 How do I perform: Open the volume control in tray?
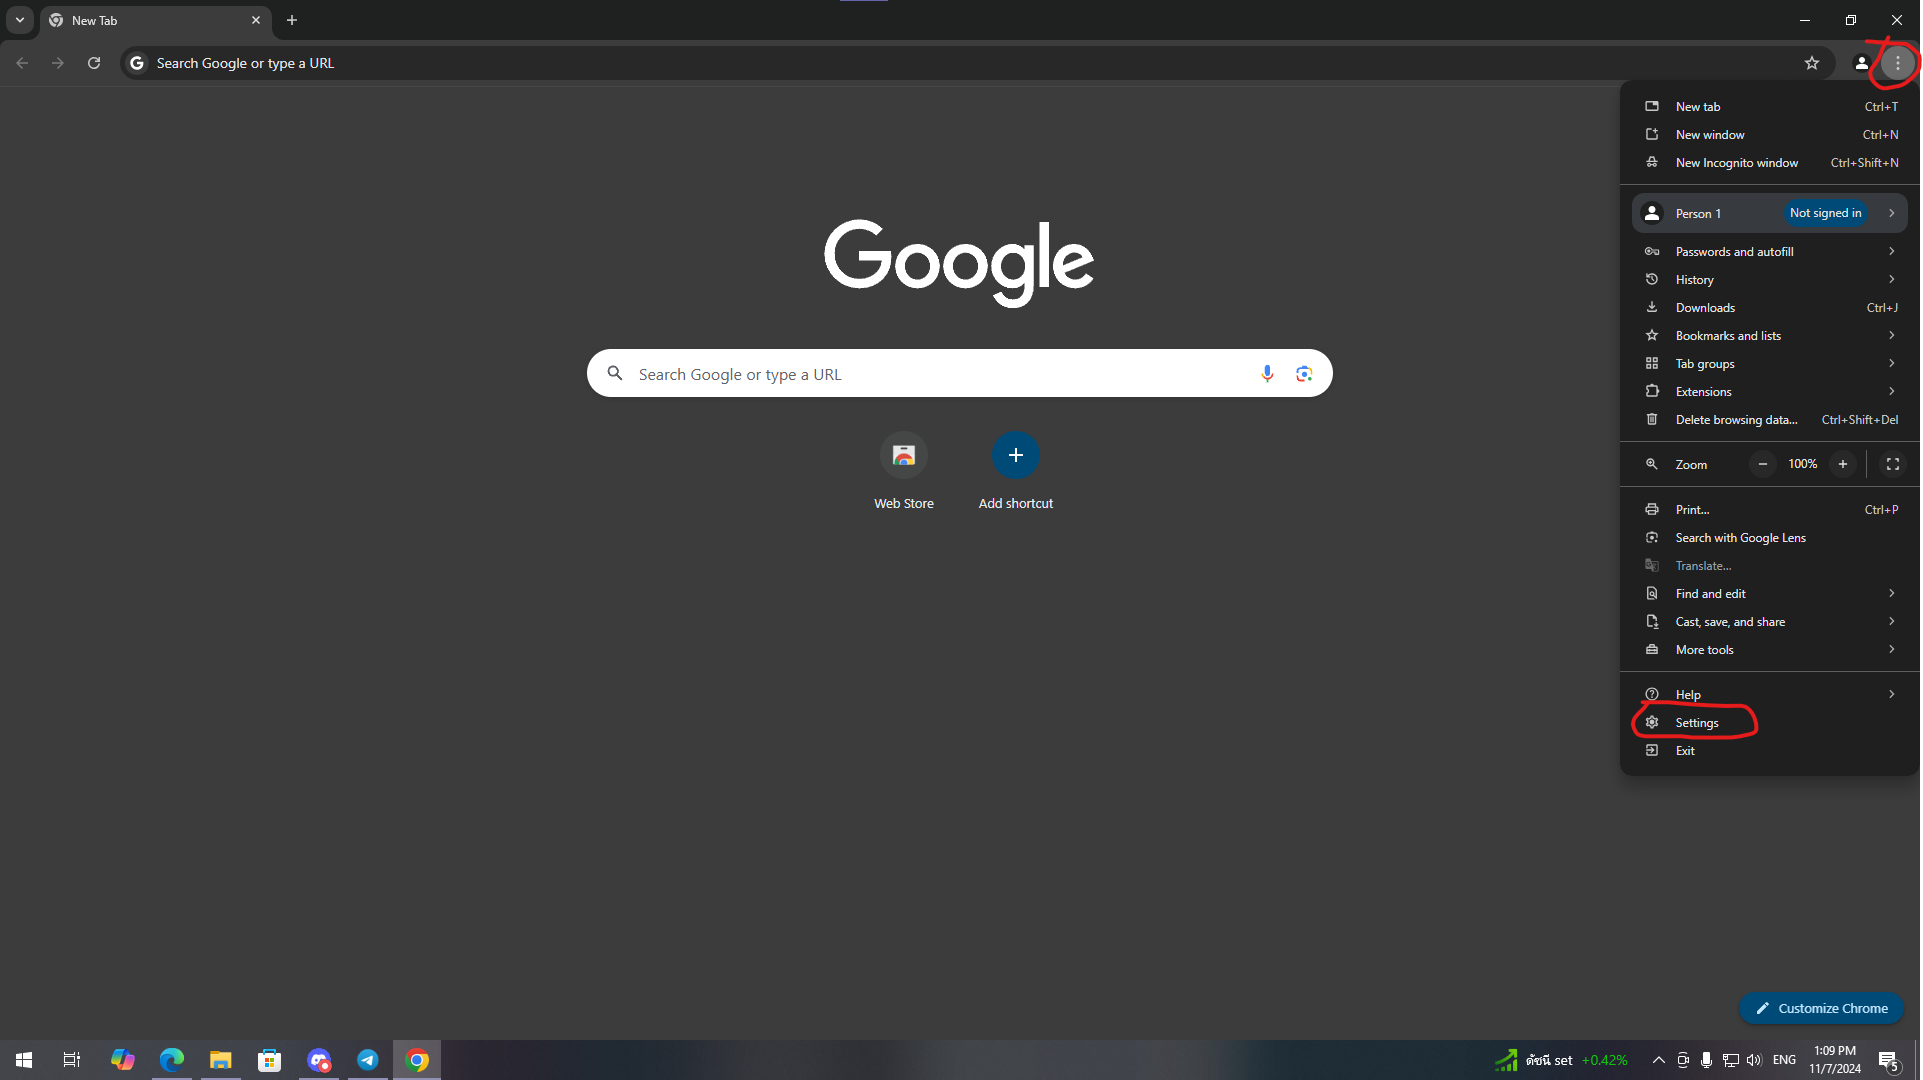1756,1061
